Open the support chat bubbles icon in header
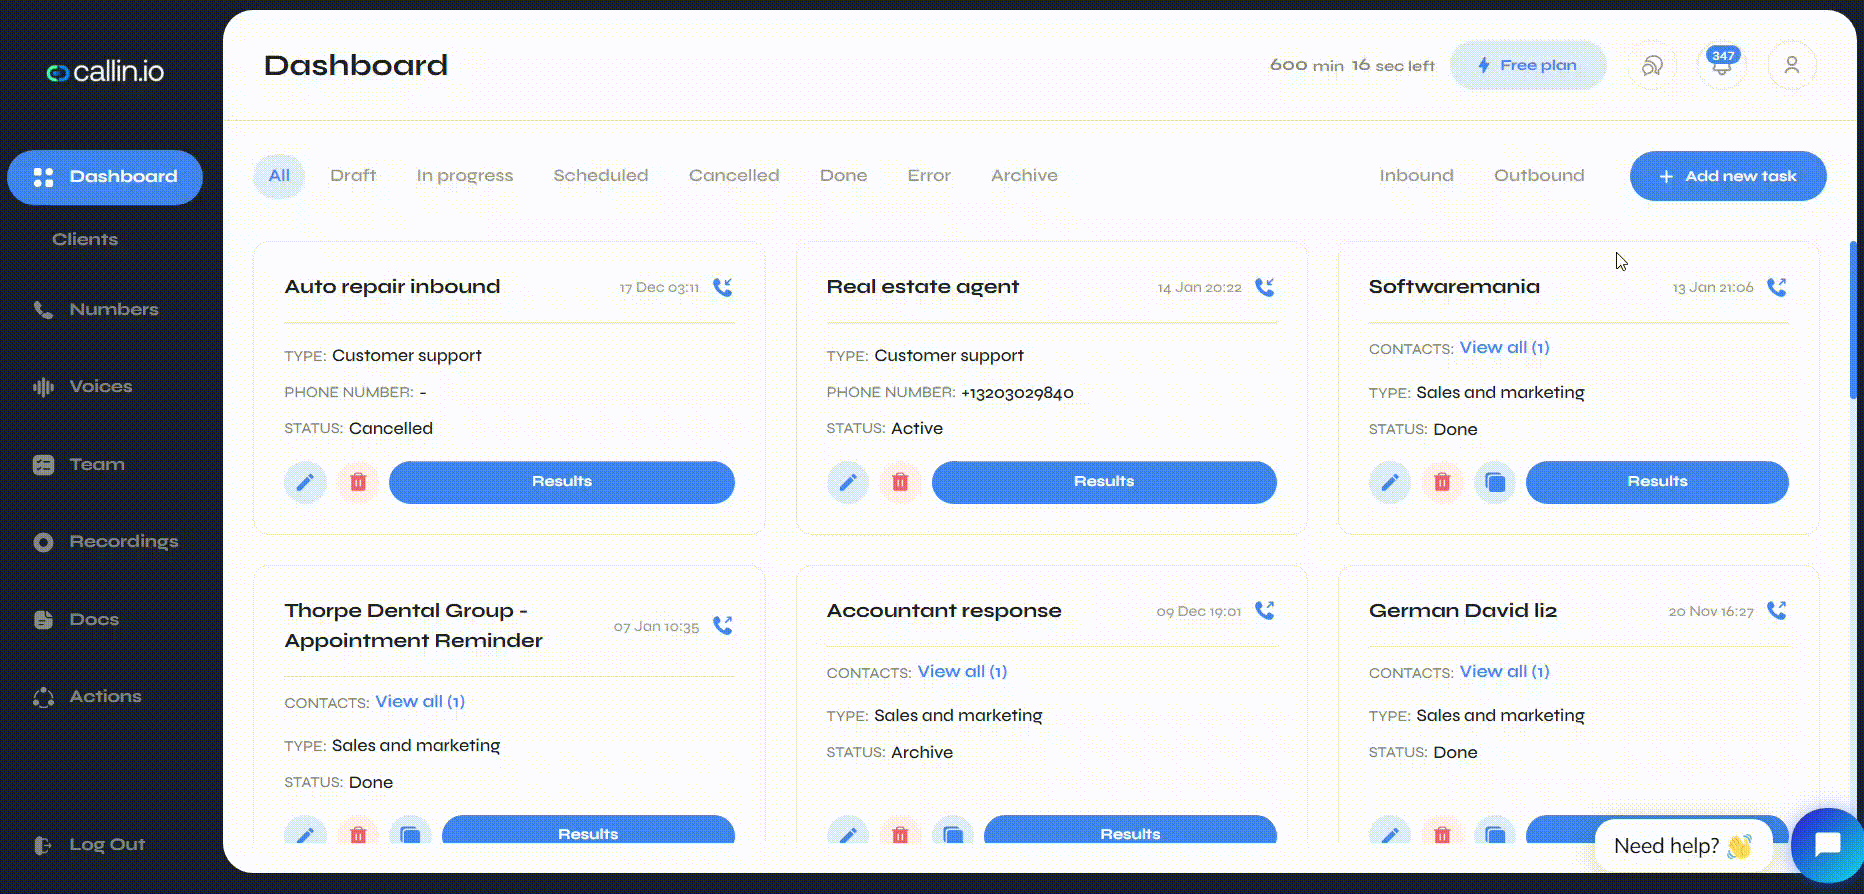Image resolution: width=1864 pixels, height=894 pixels. (x=1652, y=65)
